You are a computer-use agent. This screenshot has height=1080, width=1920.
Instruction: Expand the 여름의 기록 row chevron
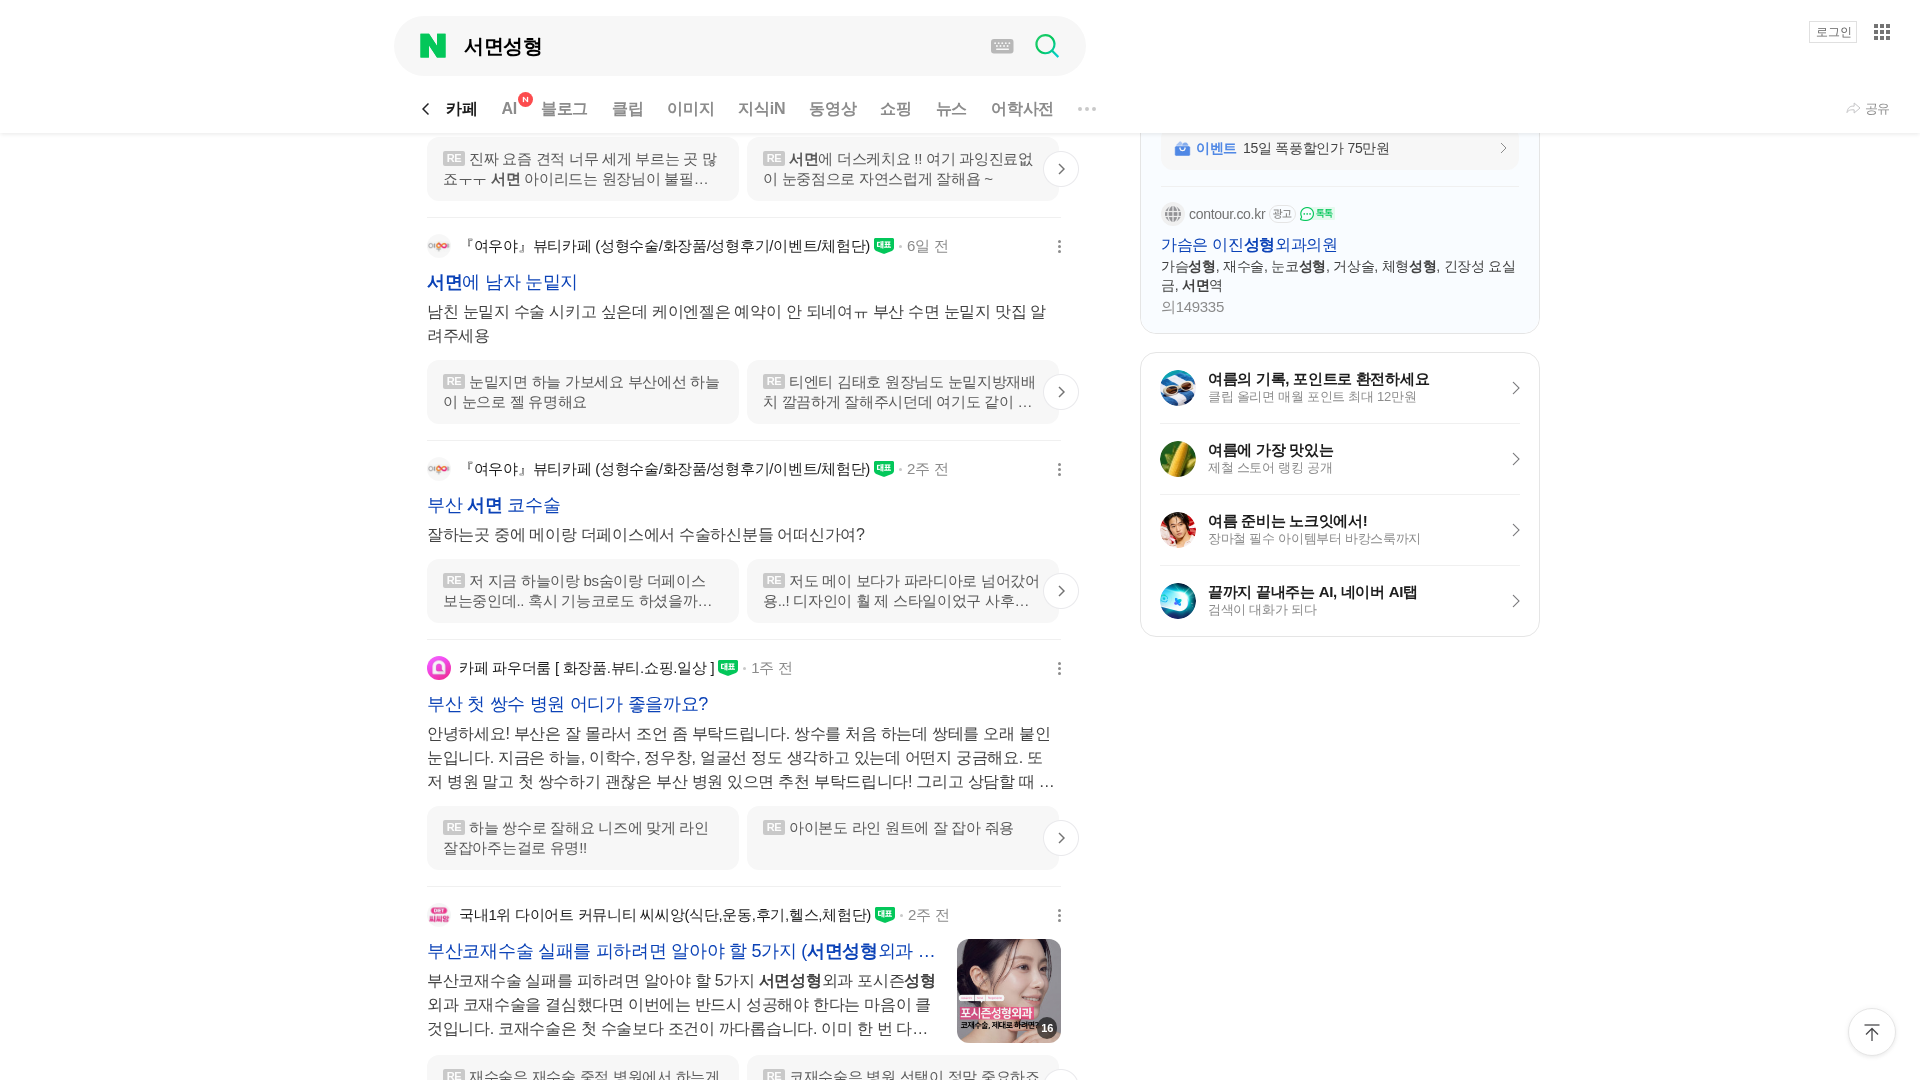tap(1516, 388)
